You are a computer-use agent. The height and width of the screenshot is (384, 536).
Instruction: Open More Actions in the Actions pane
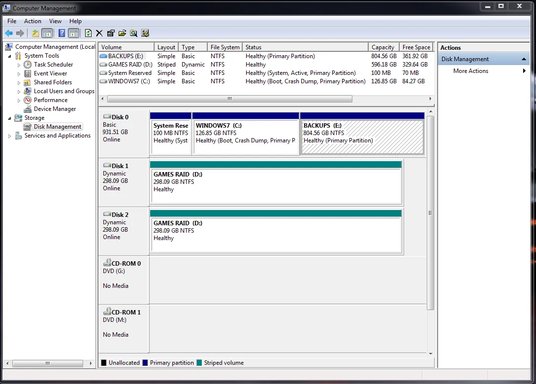coord(470,71)
